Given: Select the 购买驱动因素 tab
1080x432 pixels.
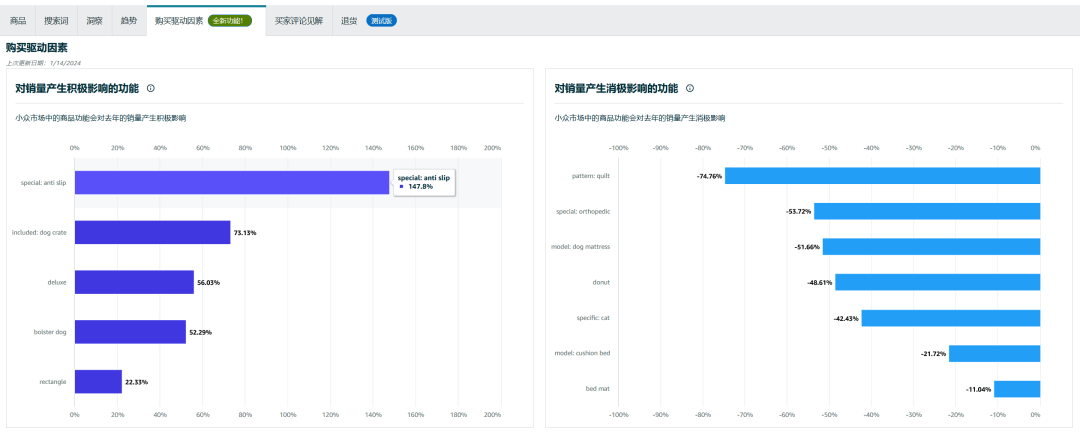Looking at the screenshot, I should click(179, 20).
